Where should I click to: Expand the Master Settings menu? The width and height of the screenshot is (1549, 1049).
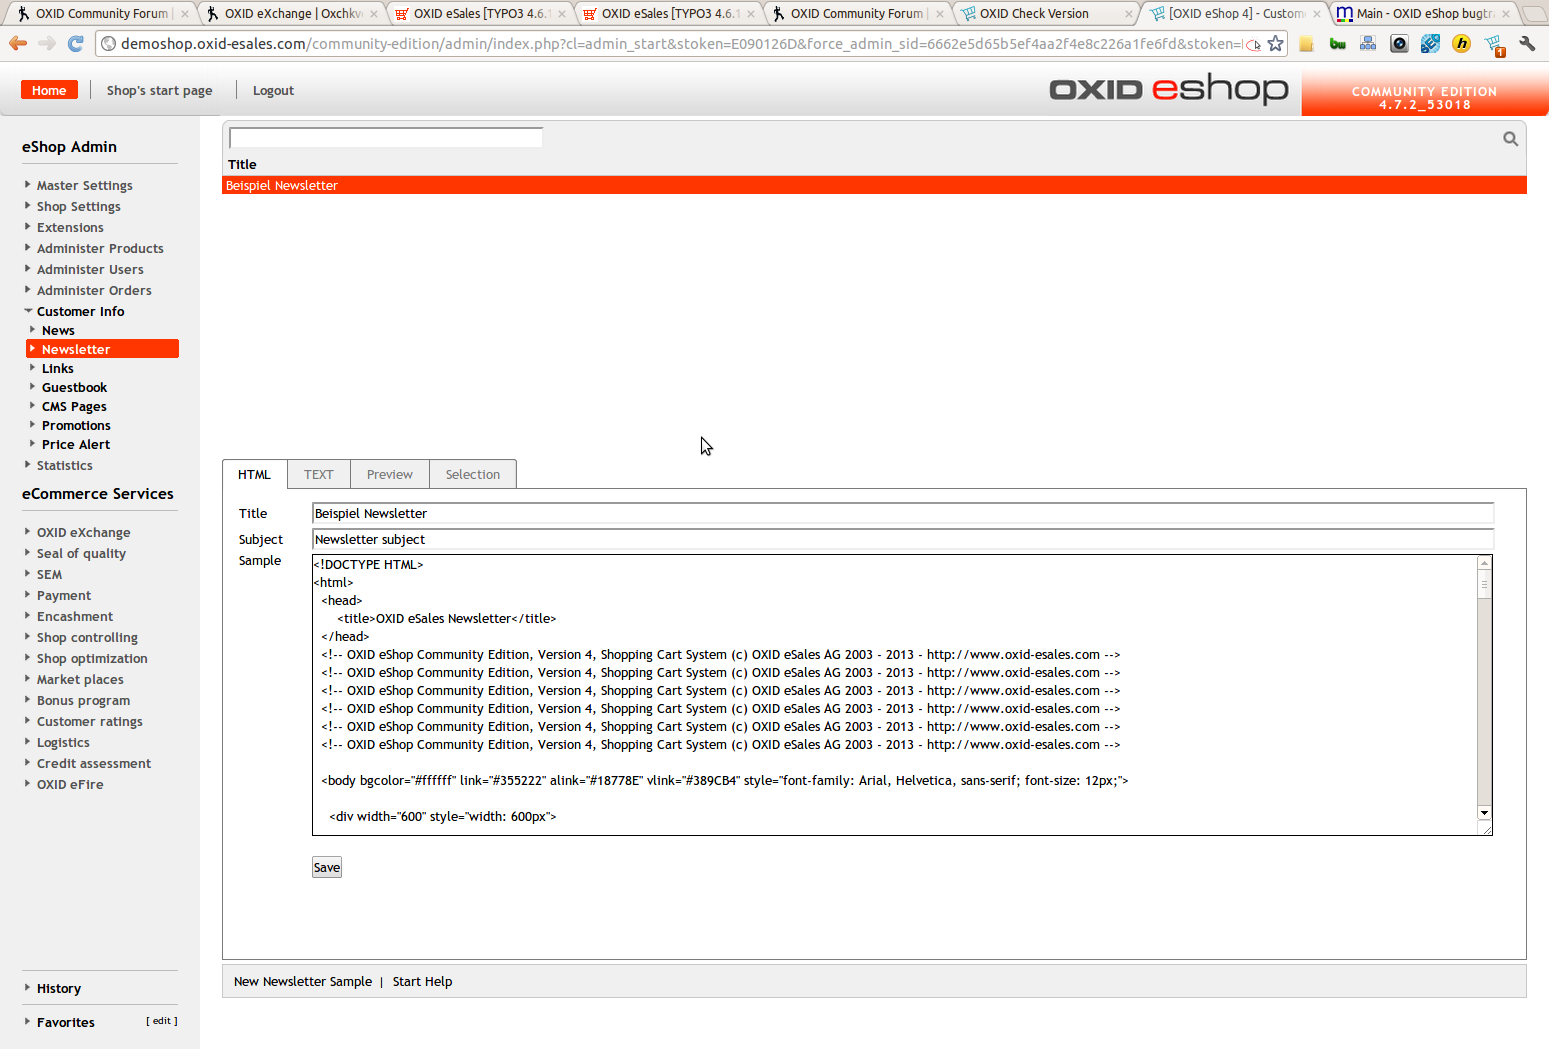pos(84,185)
